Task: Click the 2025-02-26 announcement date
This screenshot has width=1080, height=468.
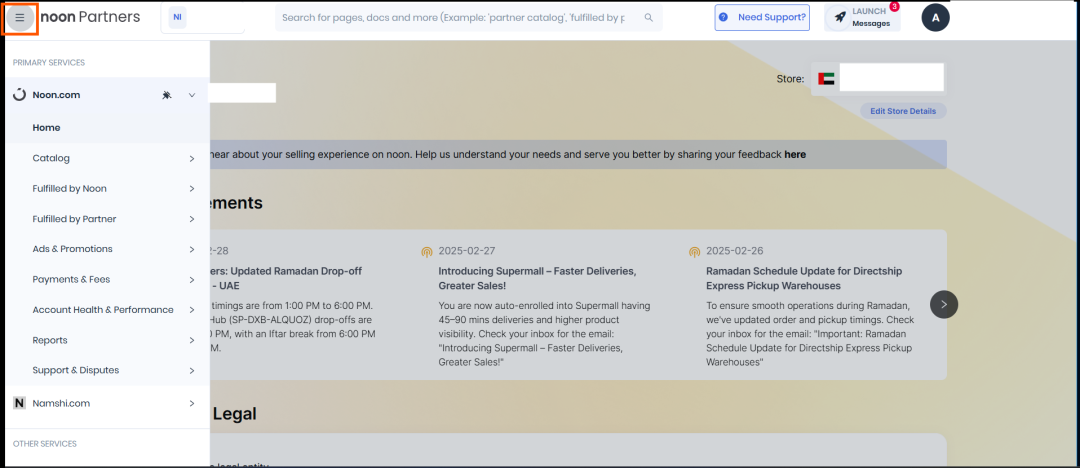Action: click(x=734, y=251)
